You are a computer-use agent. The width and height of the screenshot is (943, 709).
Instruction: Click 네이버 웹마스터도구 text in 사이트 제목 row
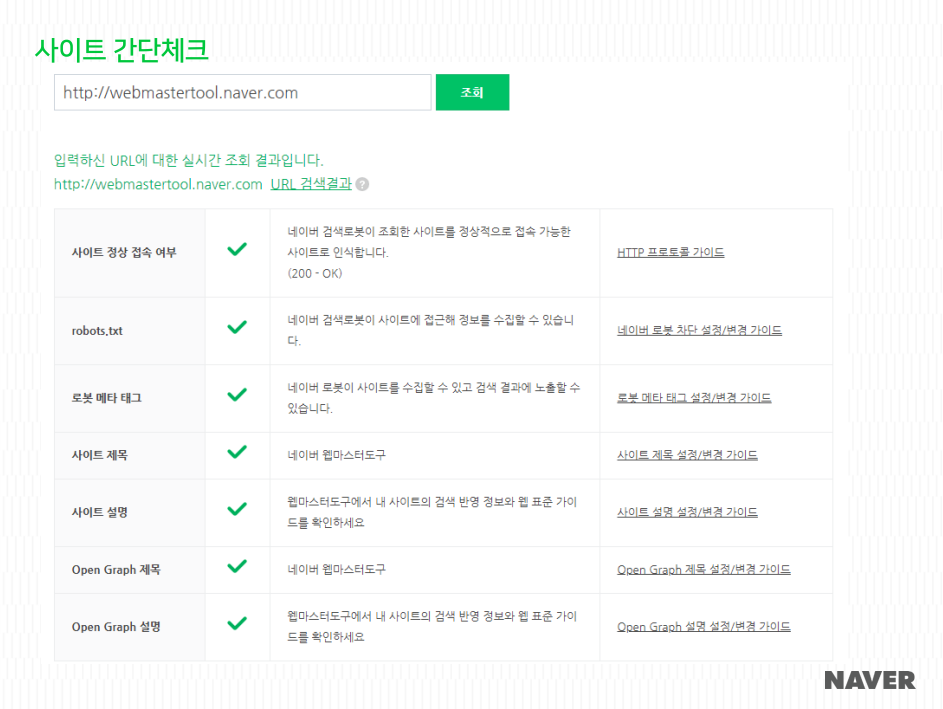[336, 455]
